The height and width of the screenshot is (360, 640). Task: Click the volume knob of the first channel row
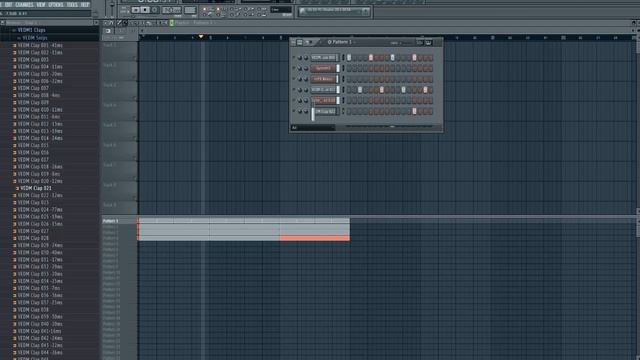(306, 58)
